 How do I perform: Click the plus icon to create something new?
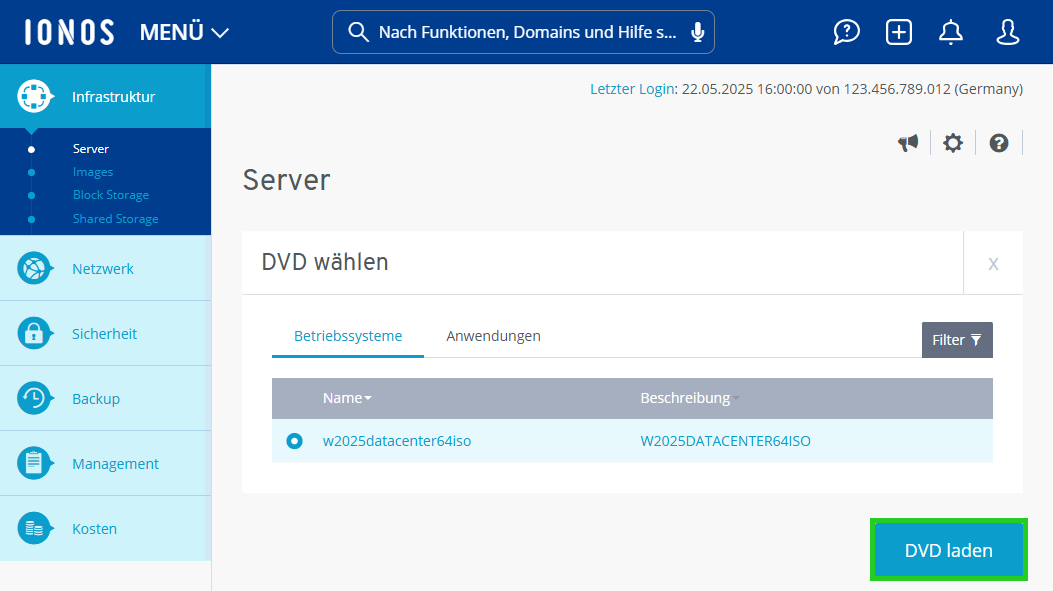(898, 32)
